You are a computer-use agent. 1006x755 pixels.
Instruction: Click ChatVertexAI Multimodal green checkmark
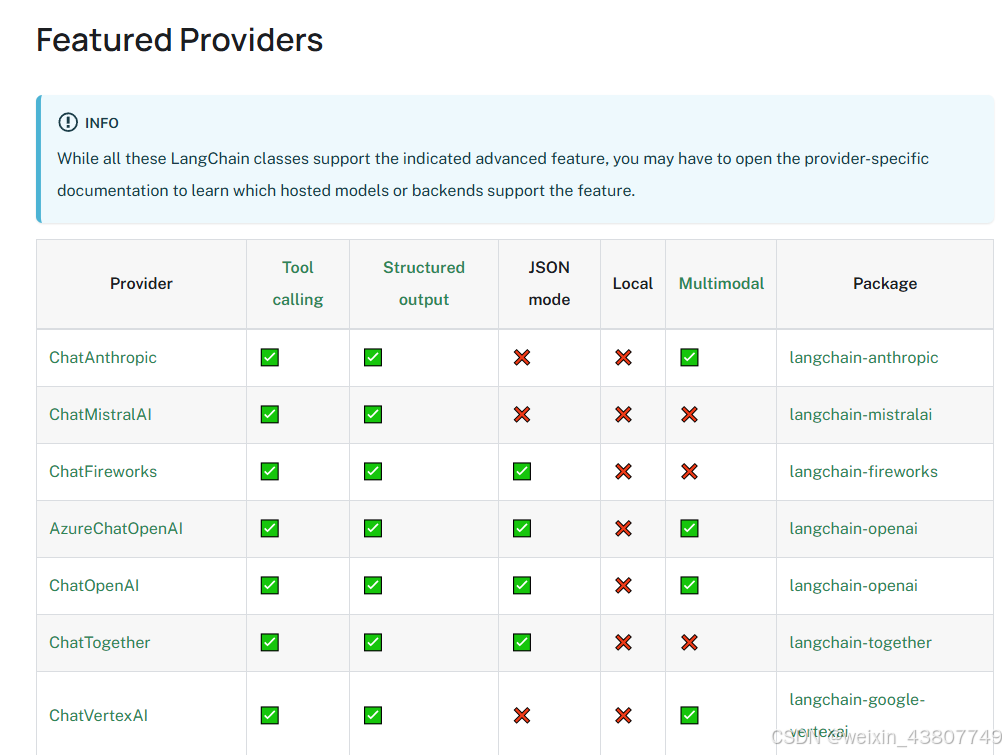(690, 715)
